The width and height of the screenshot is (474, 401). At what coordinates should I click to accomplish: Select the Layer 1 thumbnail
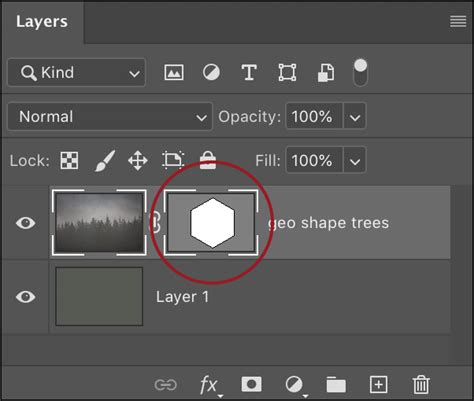pyautogui.click(x=99, y=296)
